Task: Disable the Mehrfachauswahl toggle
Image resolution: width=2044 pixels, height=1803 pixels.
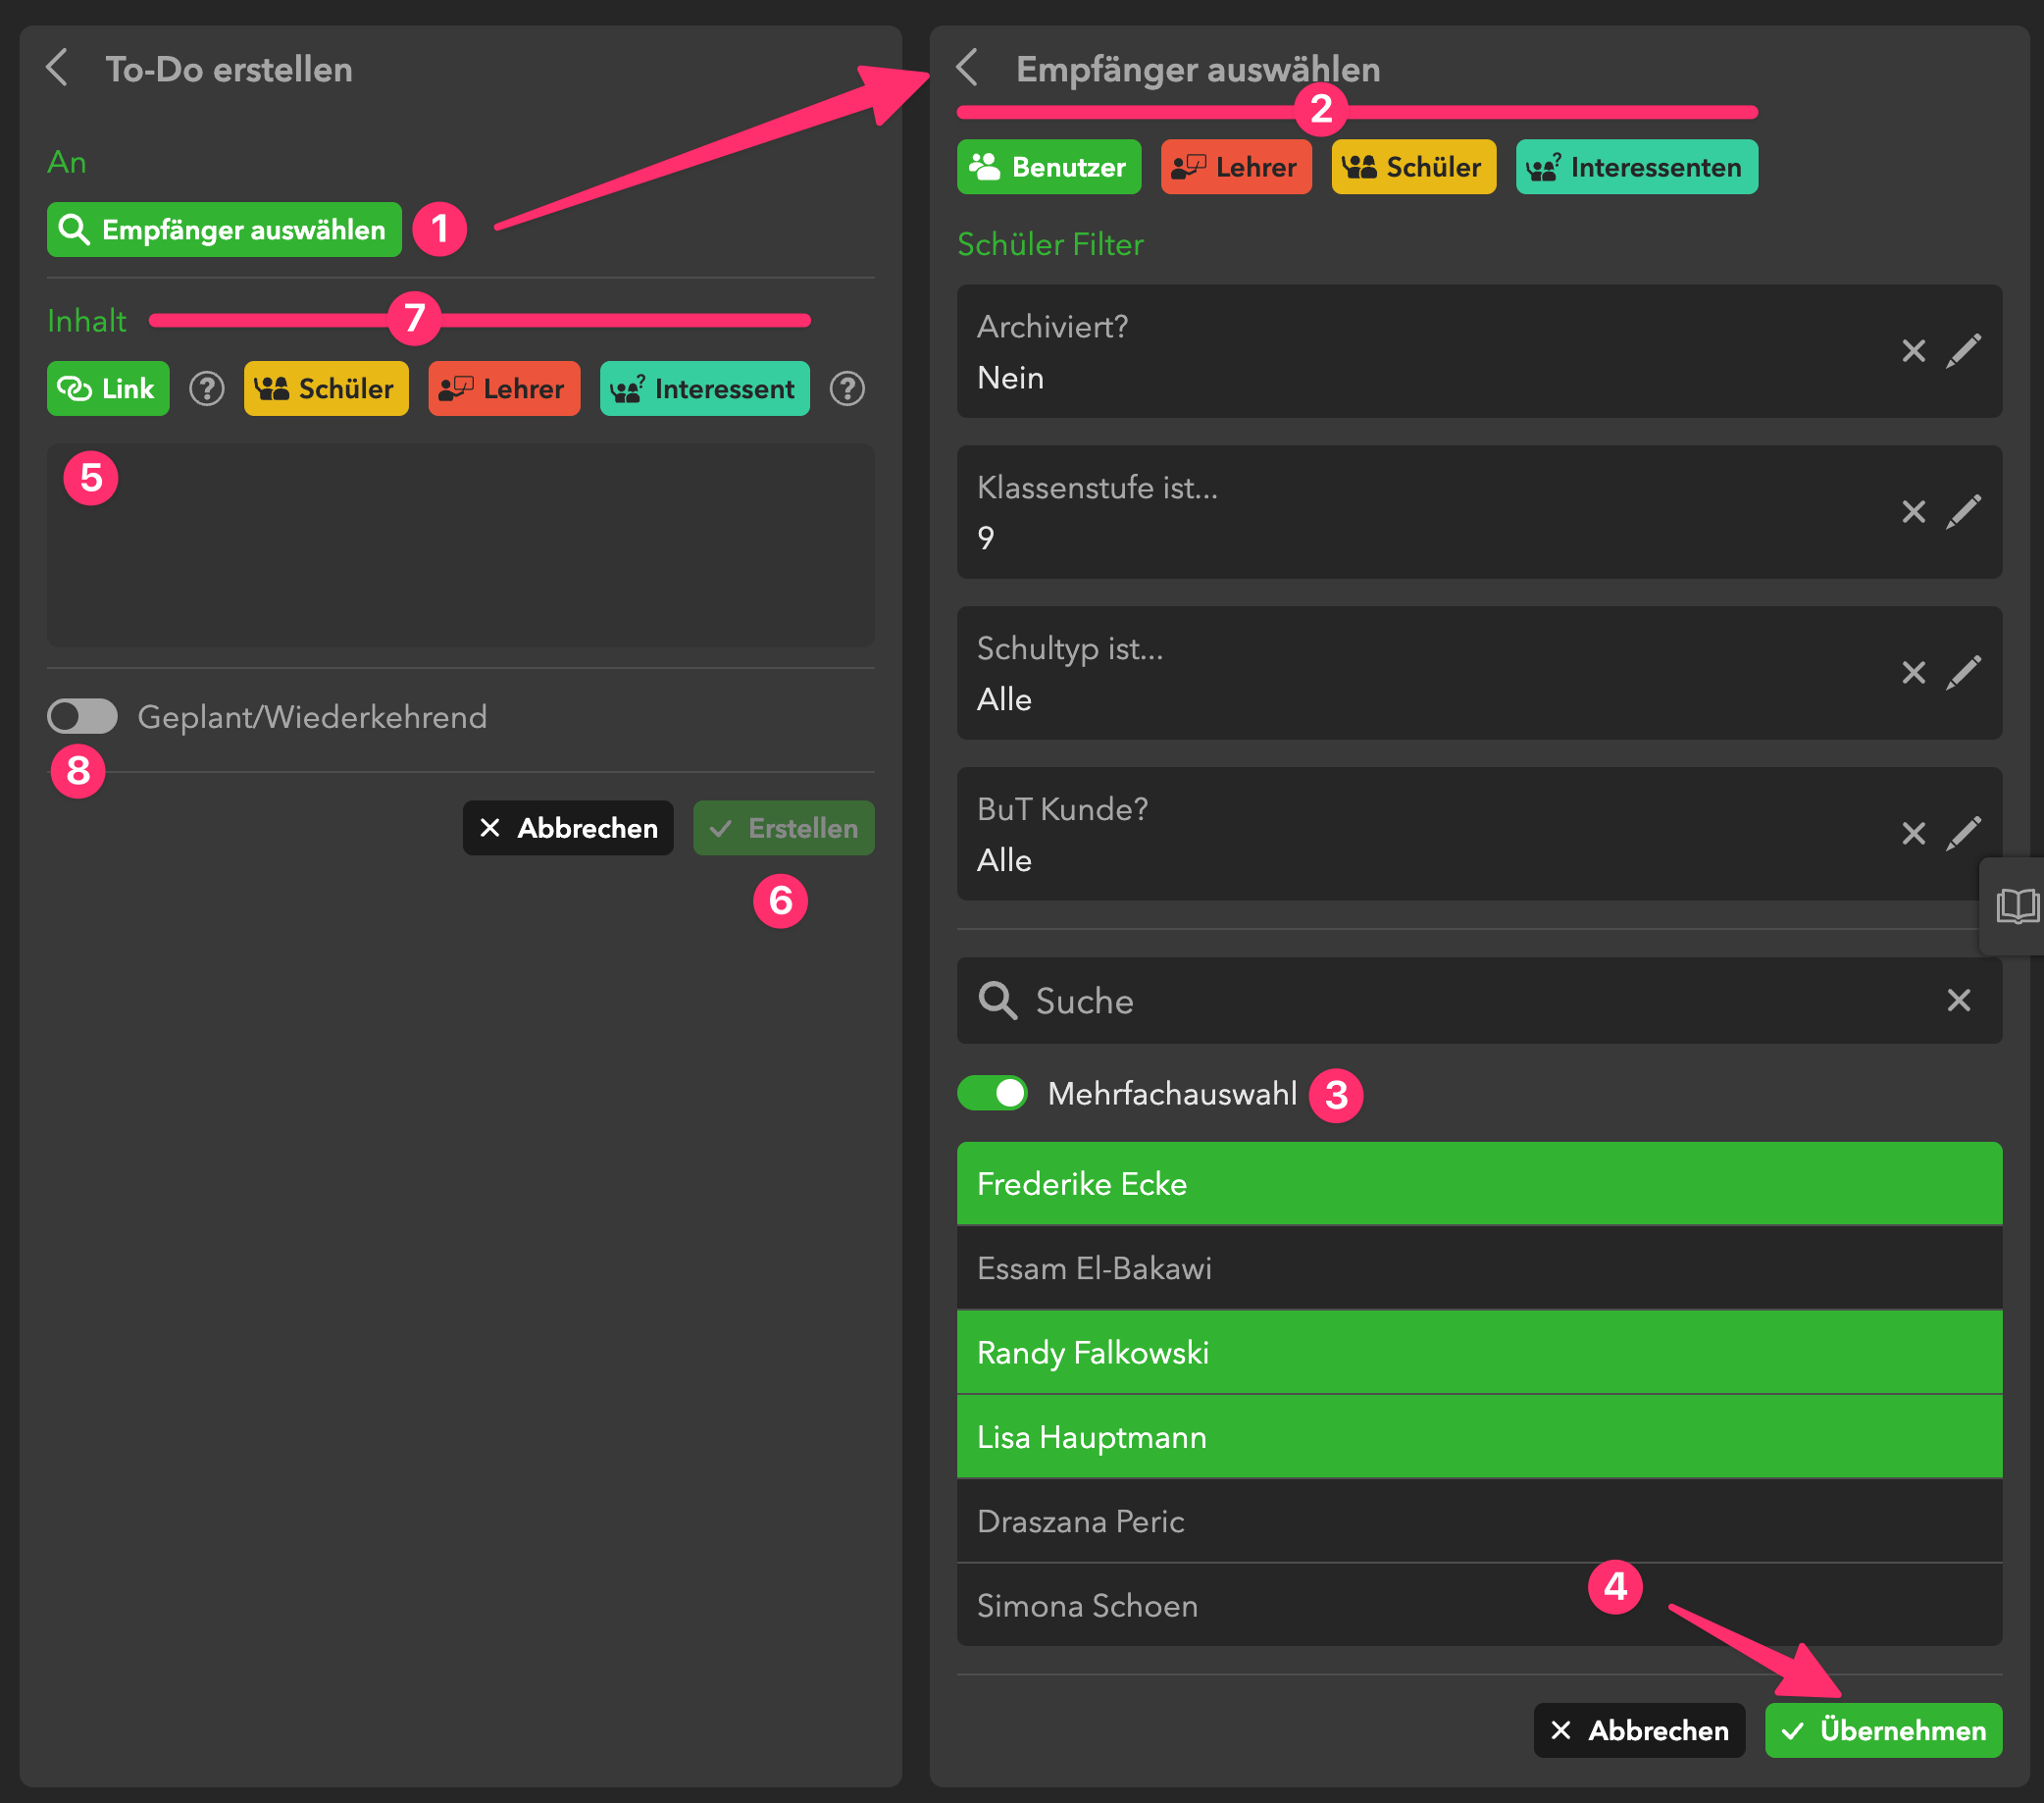Action: 992,1093
